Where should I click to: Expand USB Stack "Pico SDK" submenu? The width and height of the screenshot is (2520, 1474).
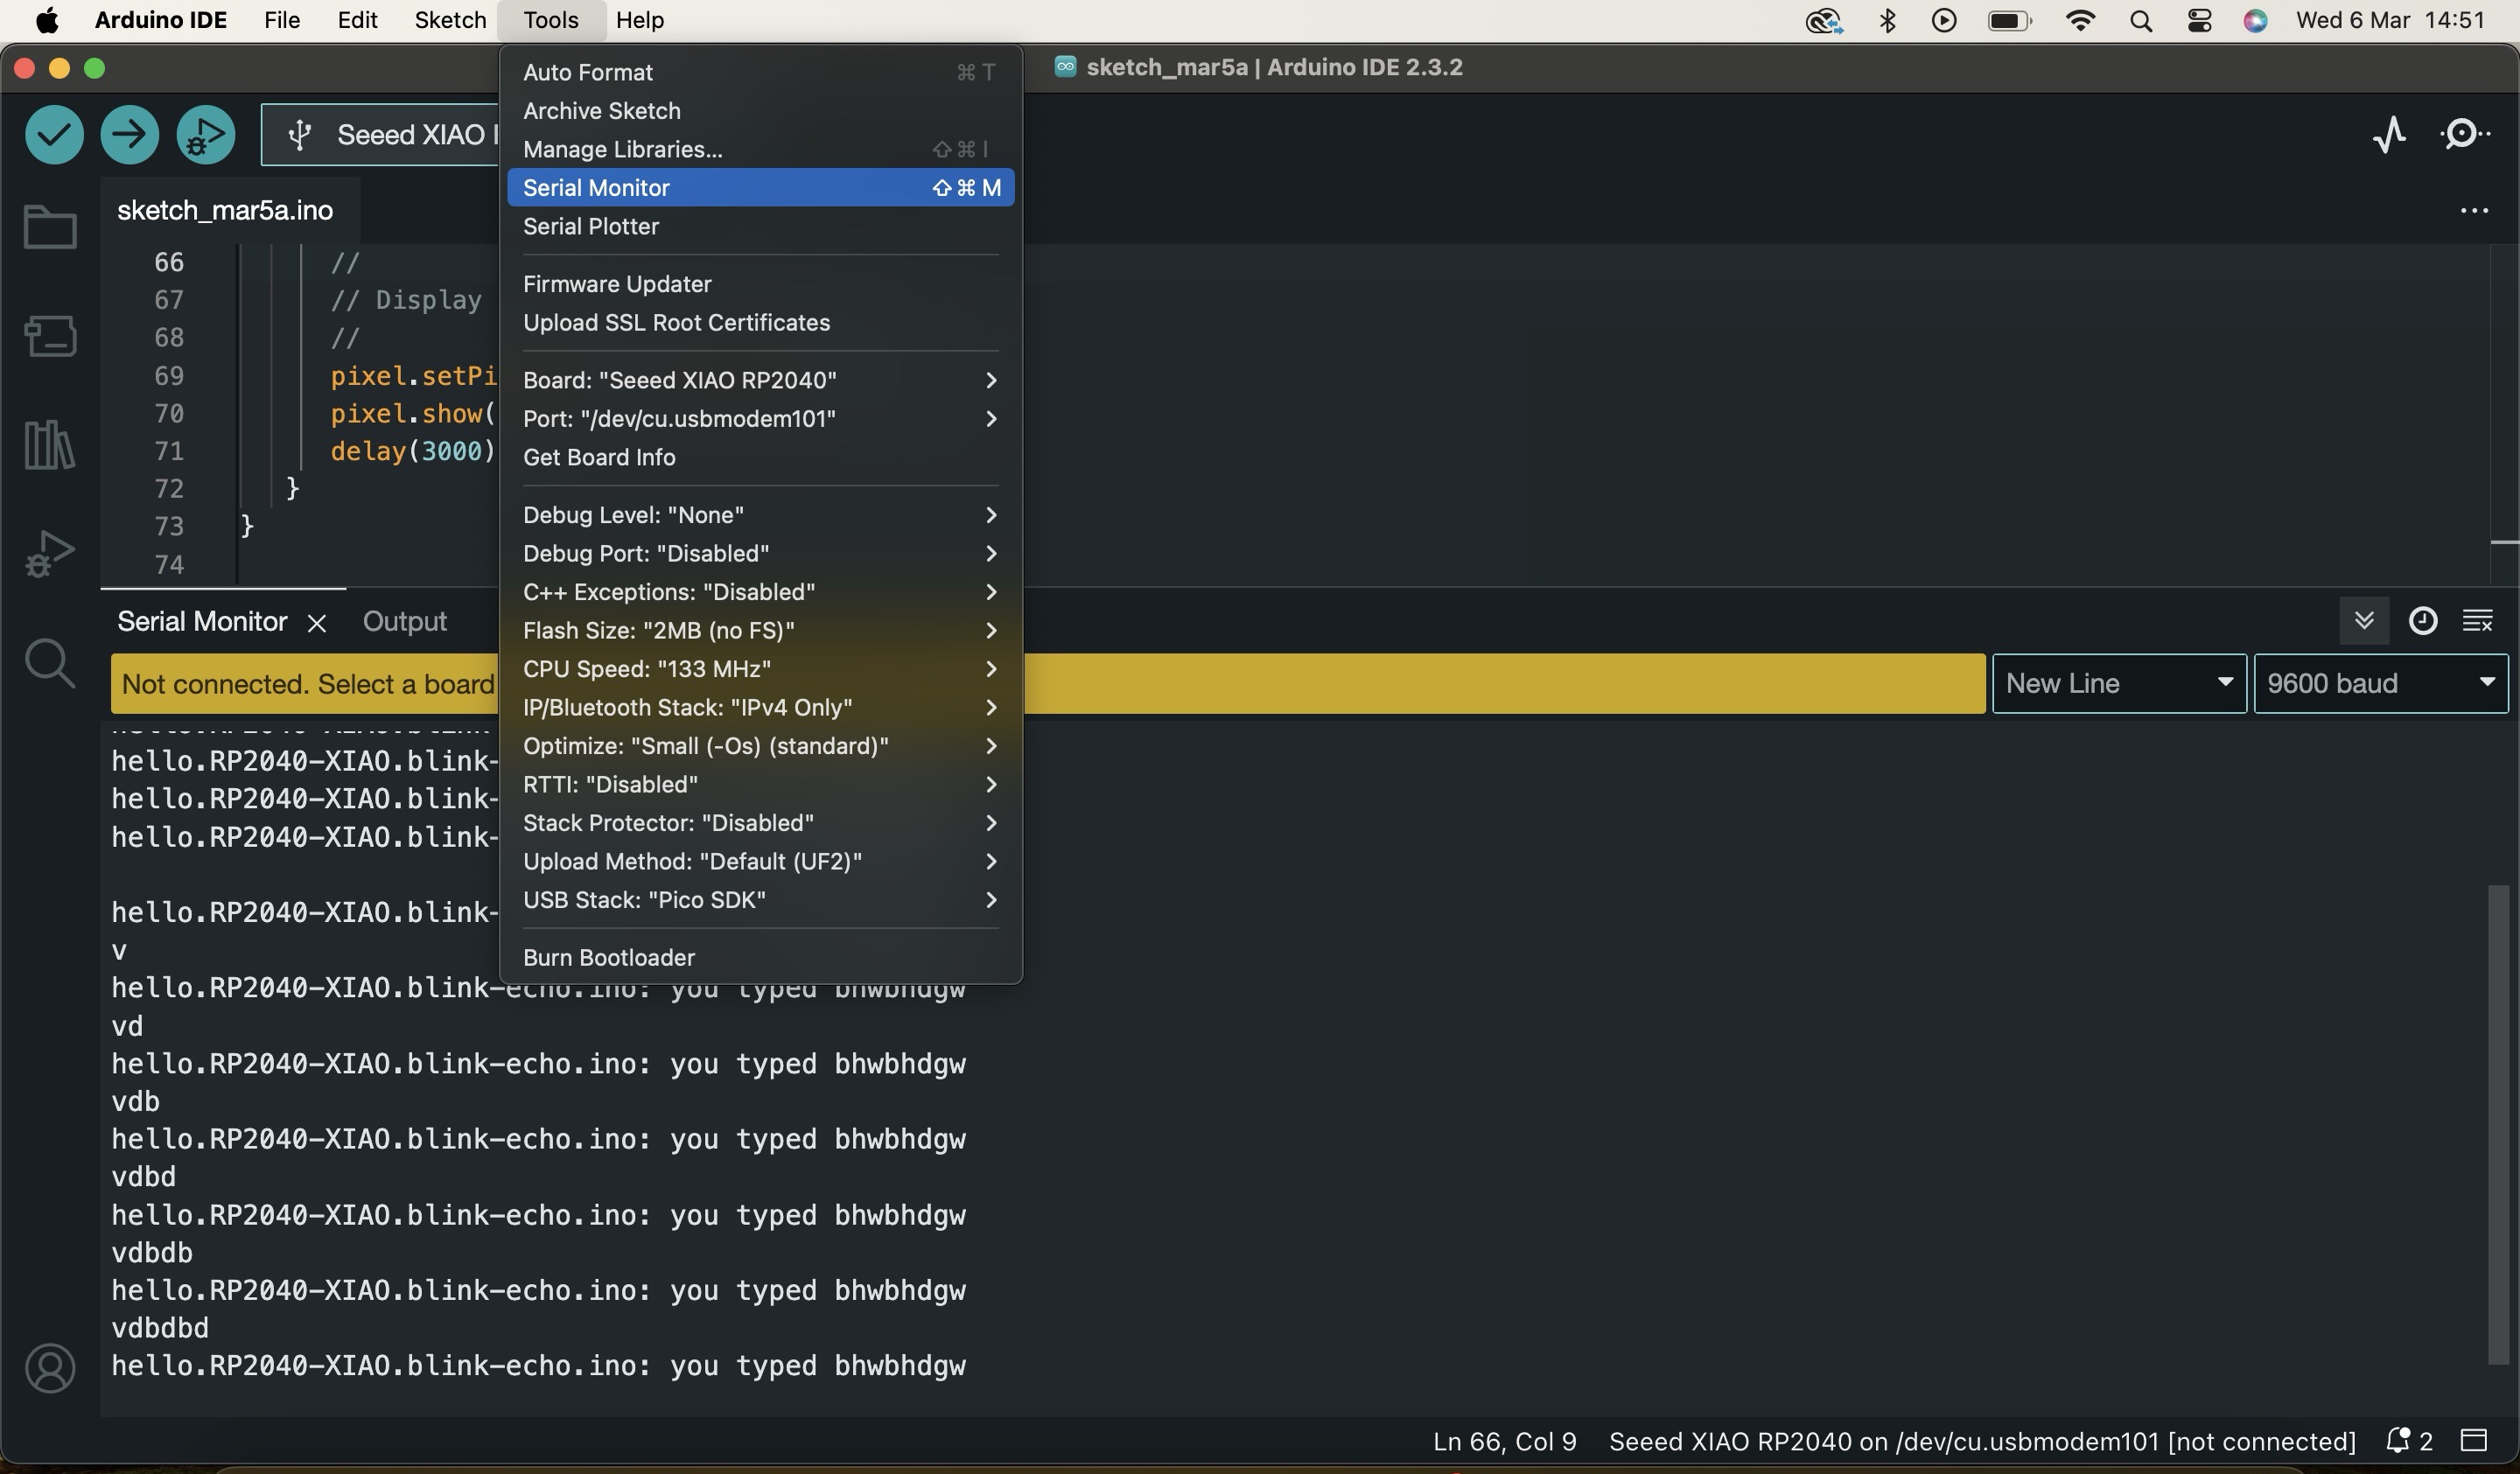point(760,900)
